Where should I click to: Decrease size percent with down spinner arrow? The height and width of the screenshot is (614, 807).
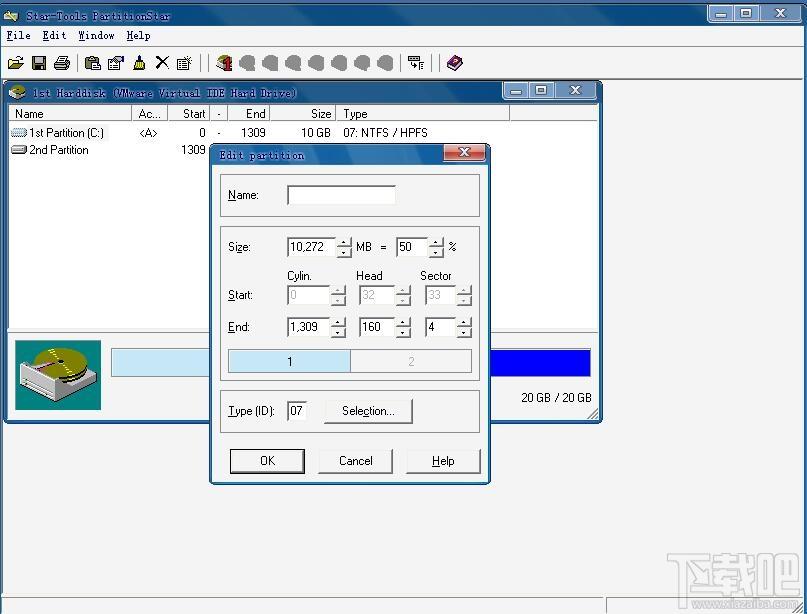(436, 252)
